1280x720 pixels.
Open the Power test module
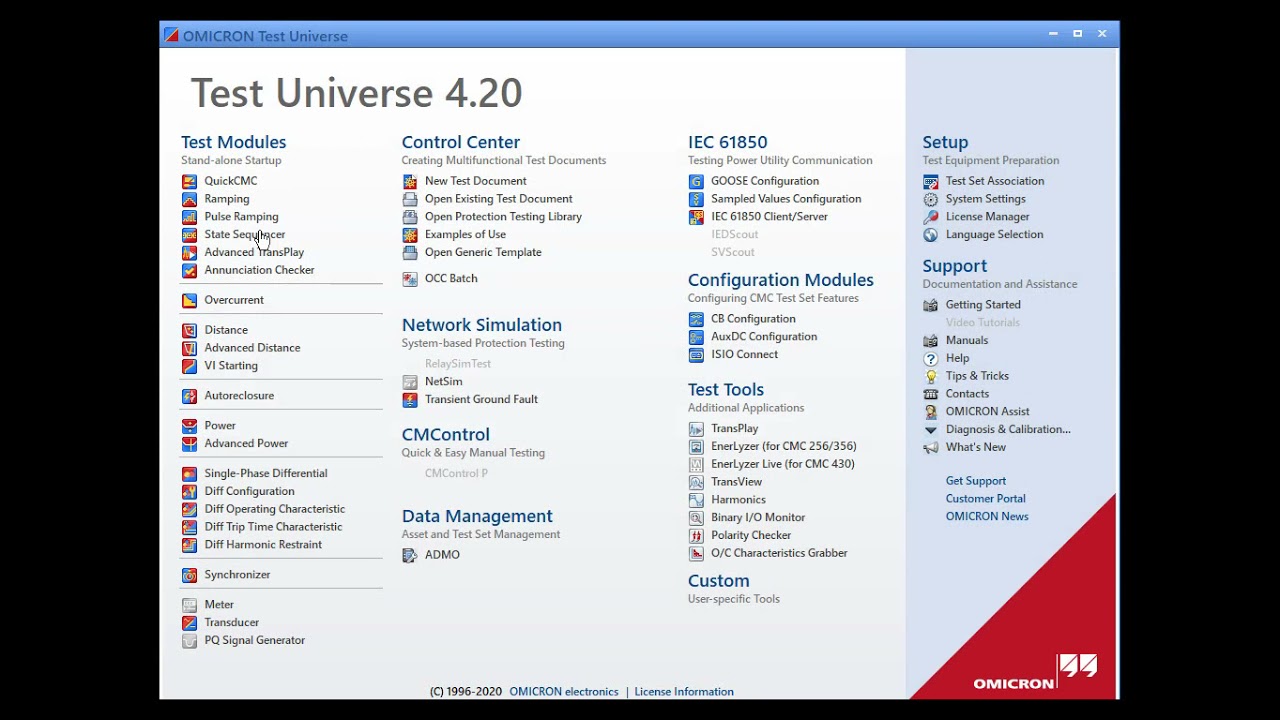click(x=220, y=426)
